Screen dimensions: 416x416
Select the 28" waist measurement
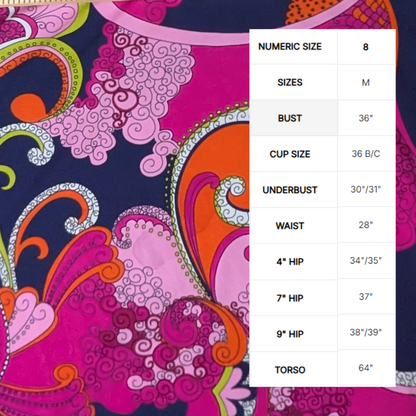point(366,225)
